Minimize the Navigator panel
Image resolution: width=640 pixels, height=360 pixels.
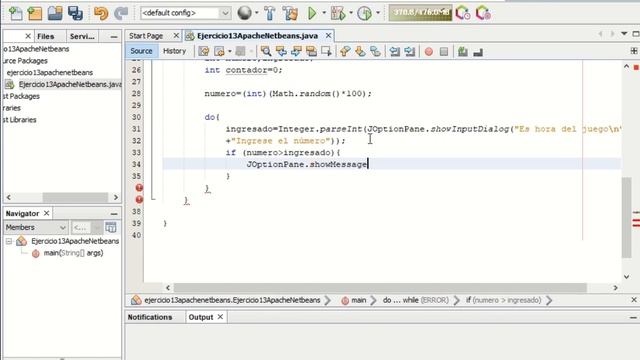point(114,213)
